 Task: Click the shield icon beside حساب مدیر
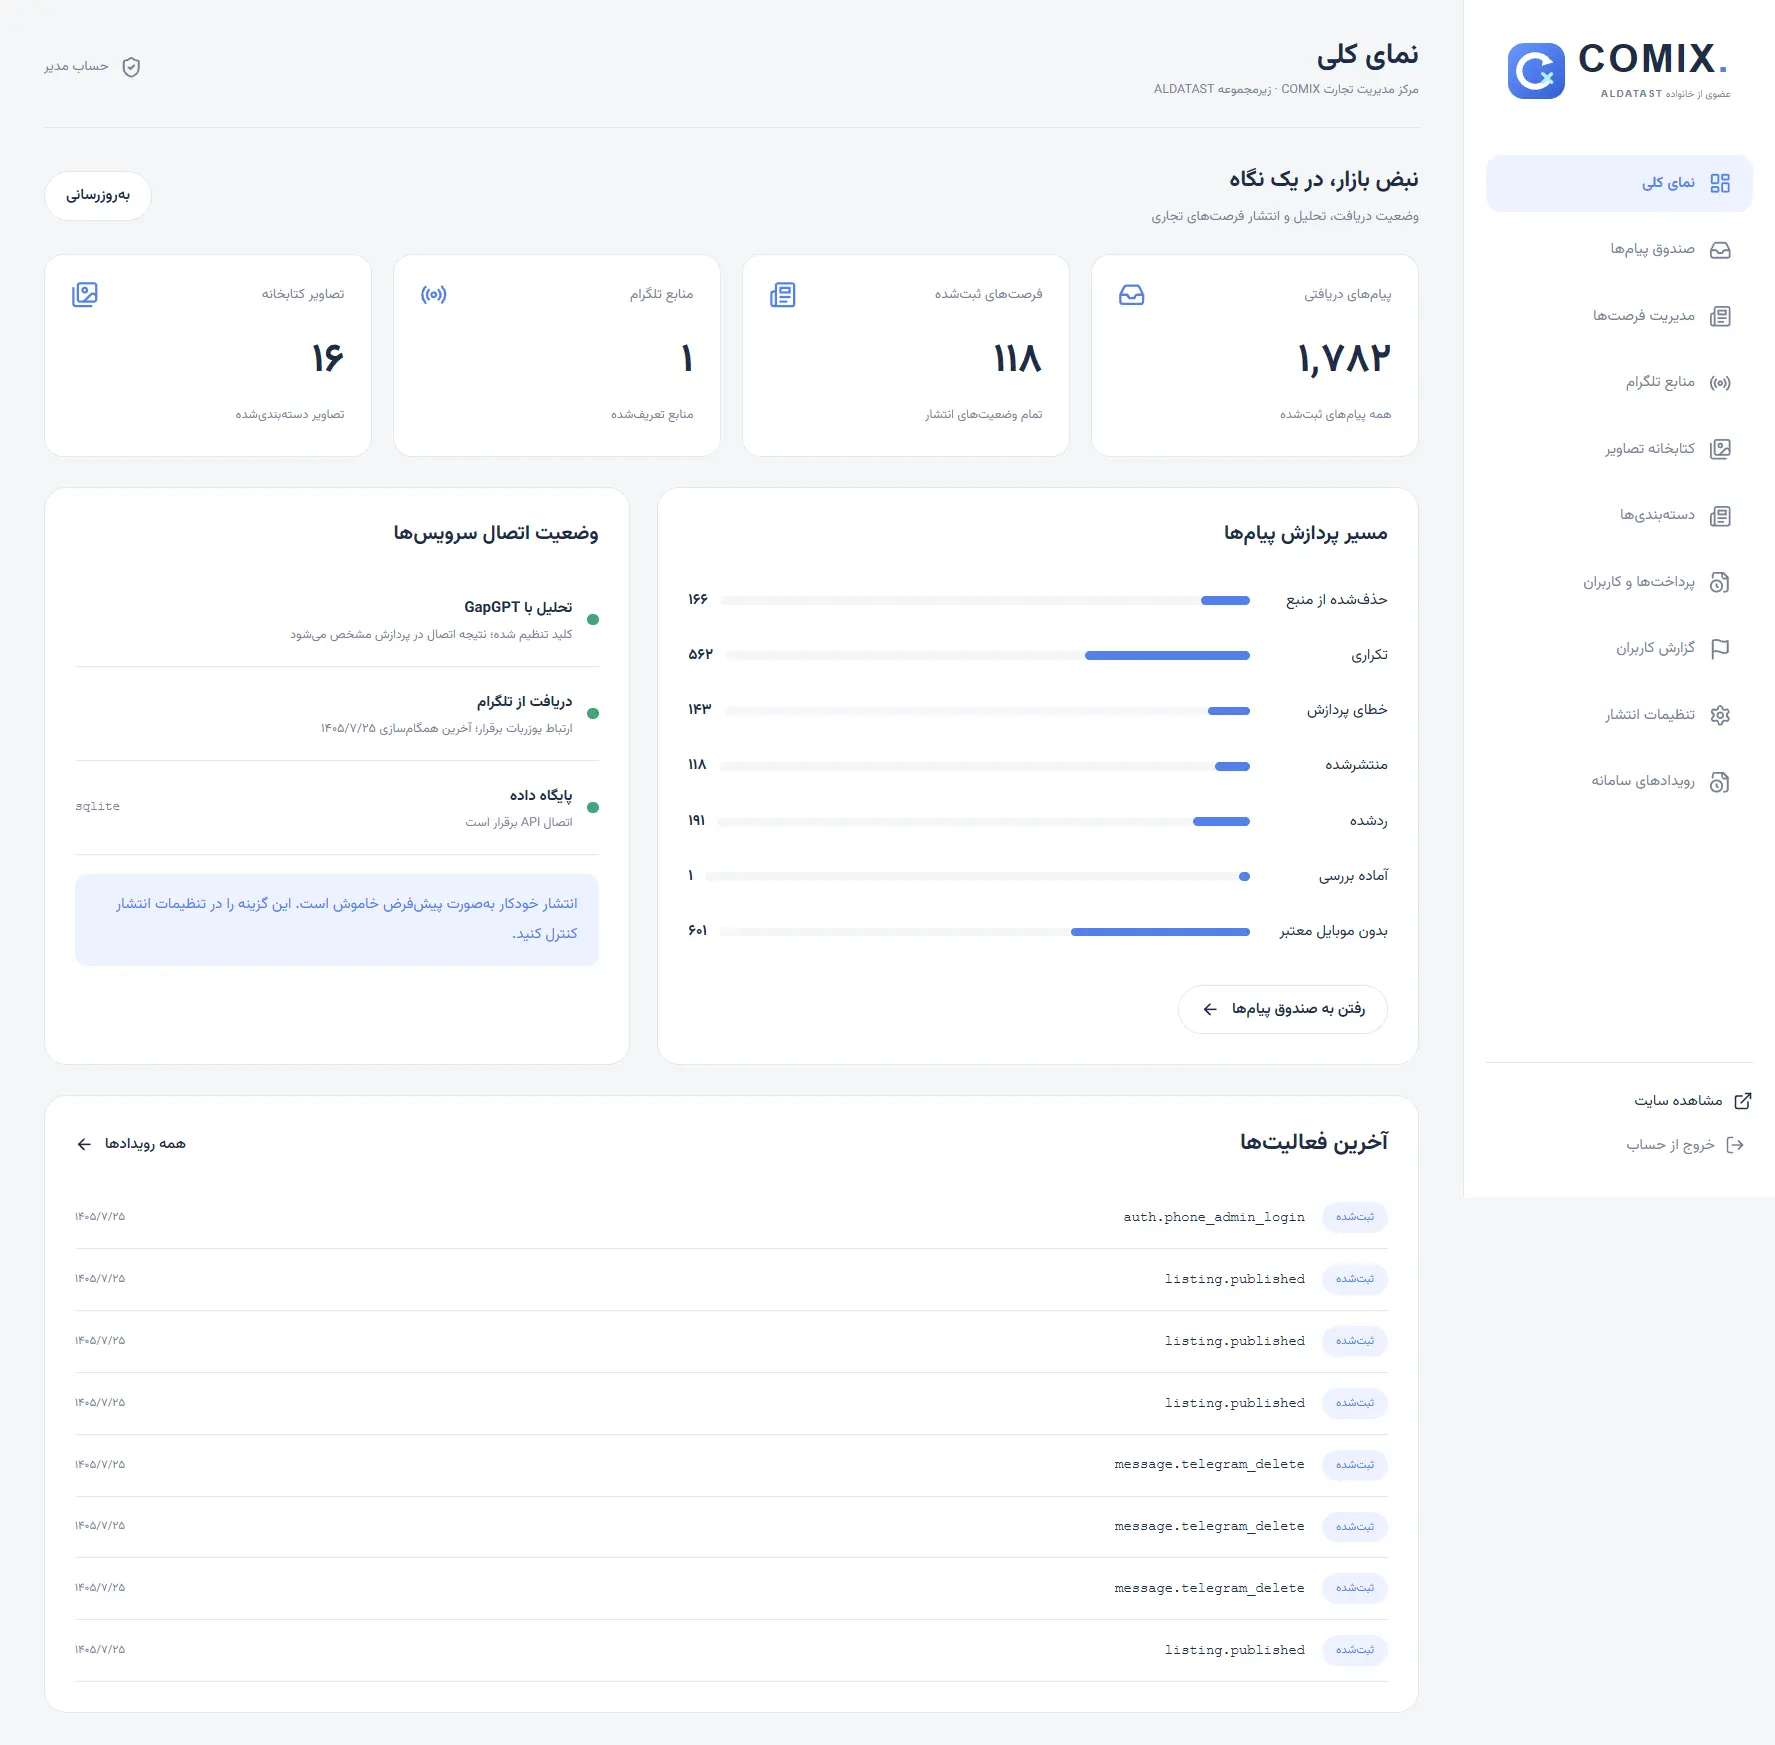pyautogui.click(x=131, y=67)
